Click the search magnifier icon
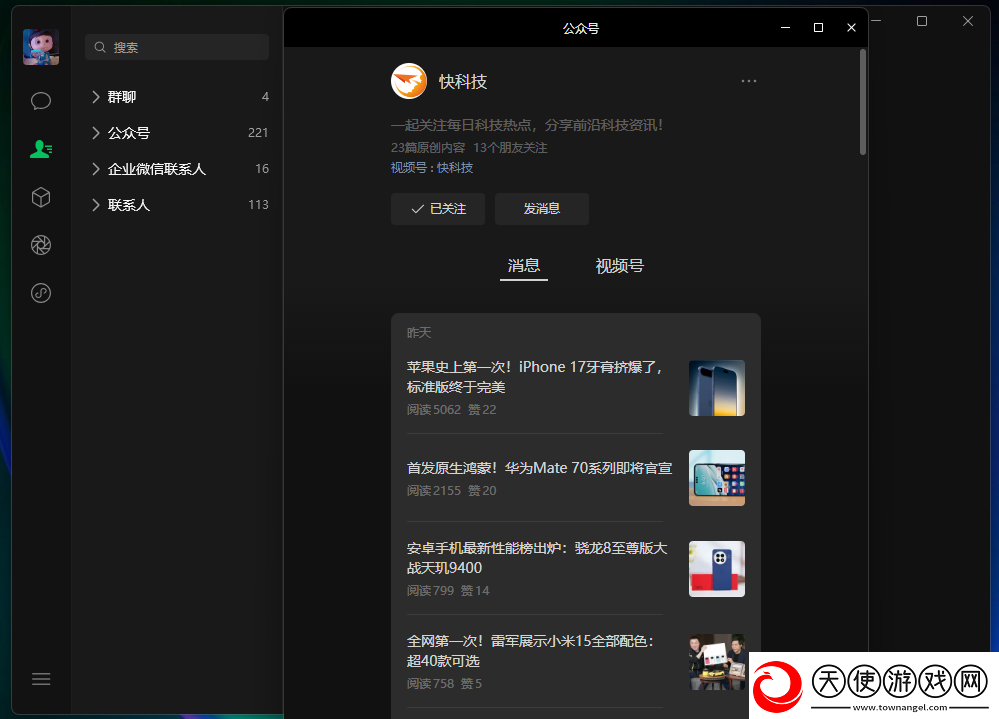 (100, 47)
